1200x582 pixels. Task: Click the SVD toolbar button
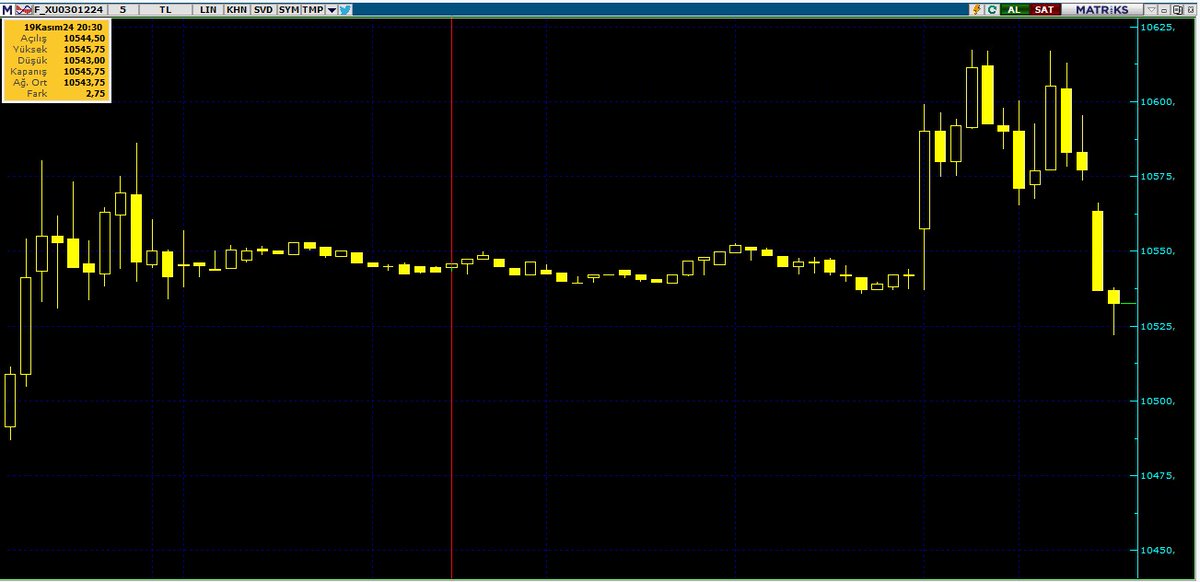[x=263, y=10]
